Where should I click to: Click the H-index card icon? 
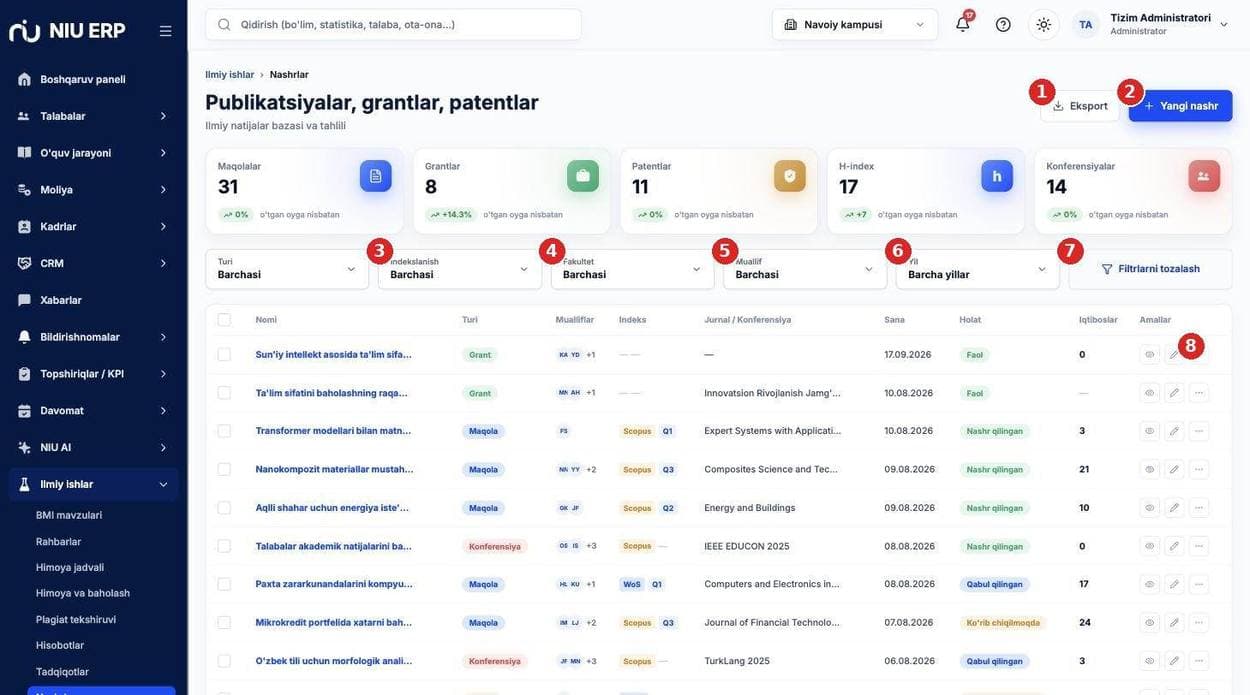coord(997,176)
